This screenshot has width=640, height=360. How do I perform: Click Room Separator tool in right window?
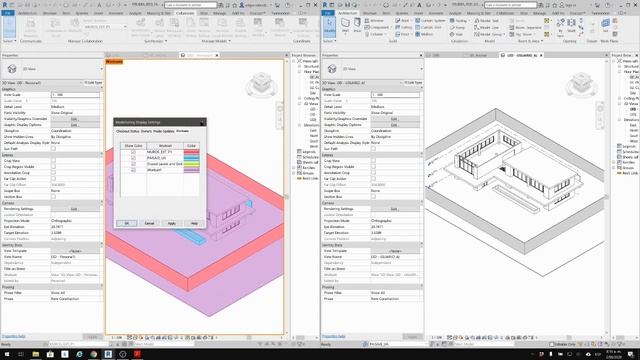[526, 28]
